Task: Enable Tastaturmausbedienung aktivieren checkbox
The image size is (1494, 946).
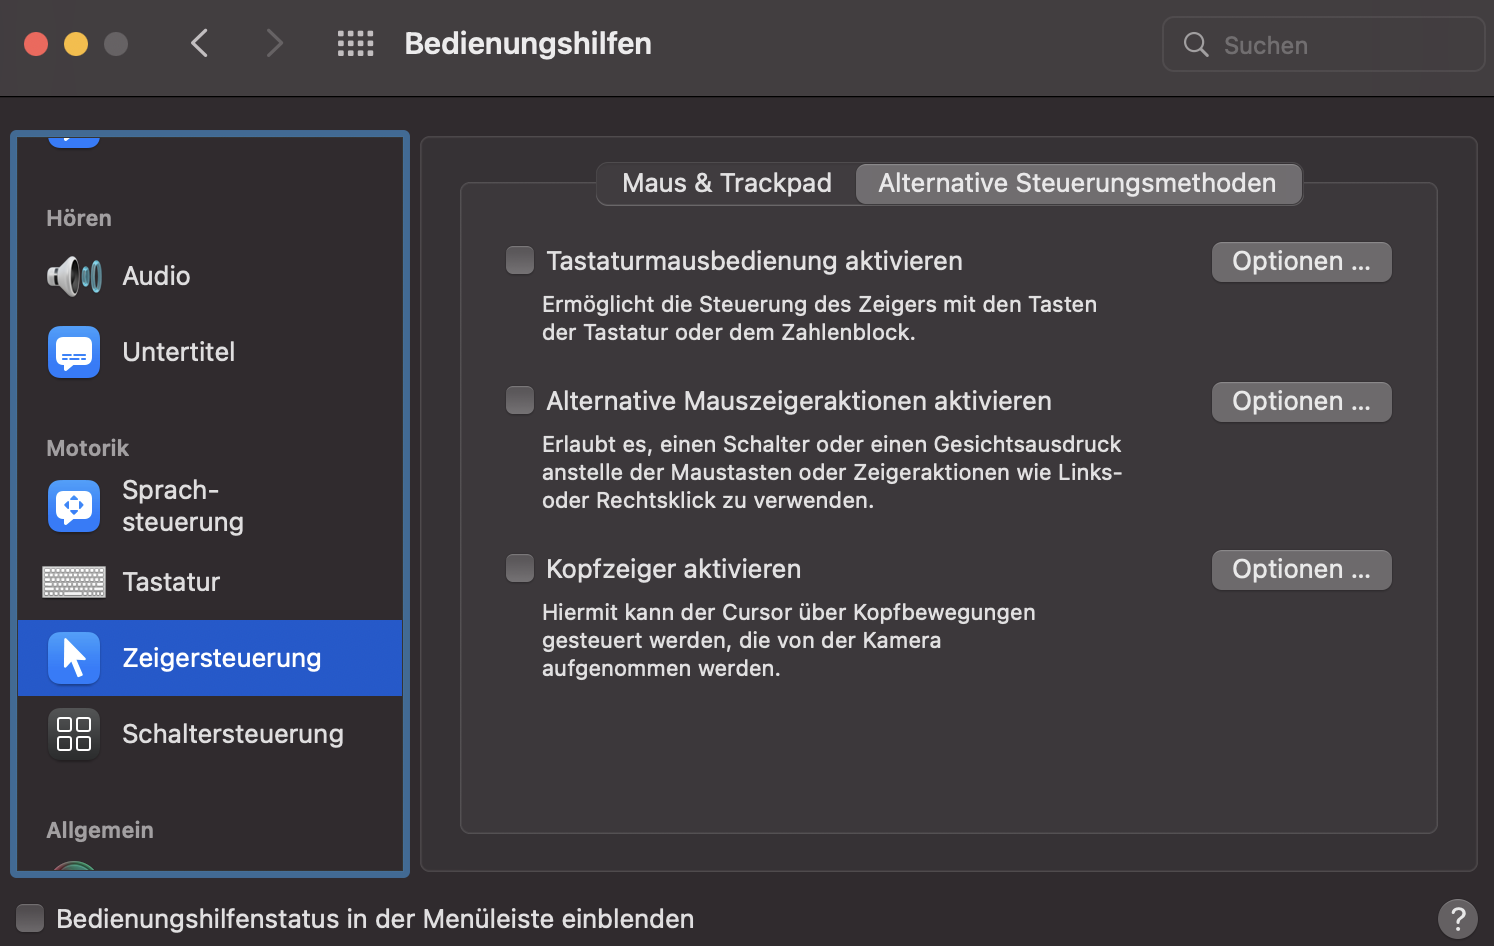Action: [520, 261]
